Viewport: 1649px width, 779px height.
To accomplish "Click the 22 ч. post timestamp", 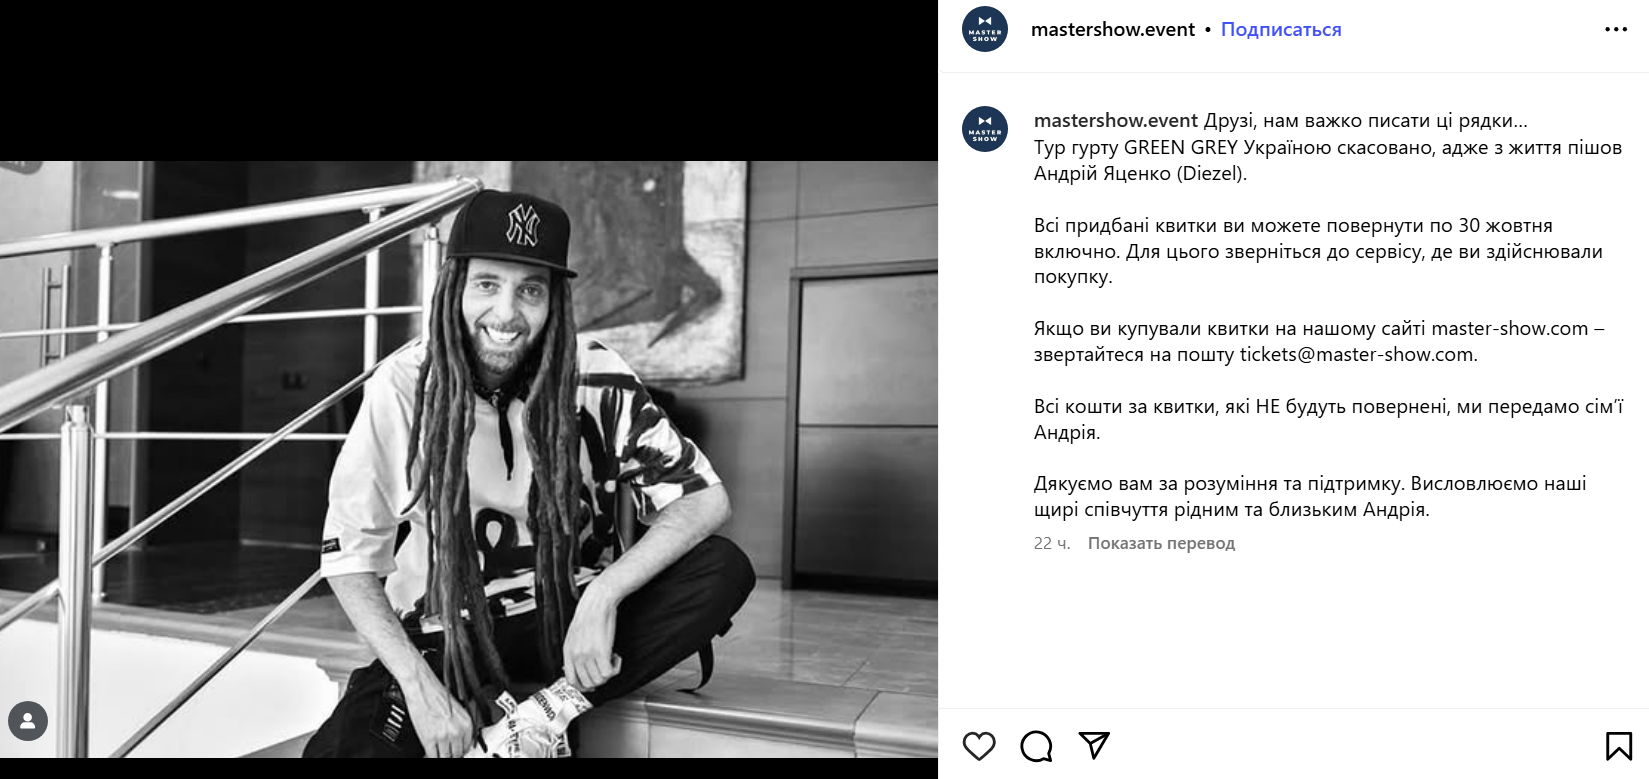I will 1052,543.
